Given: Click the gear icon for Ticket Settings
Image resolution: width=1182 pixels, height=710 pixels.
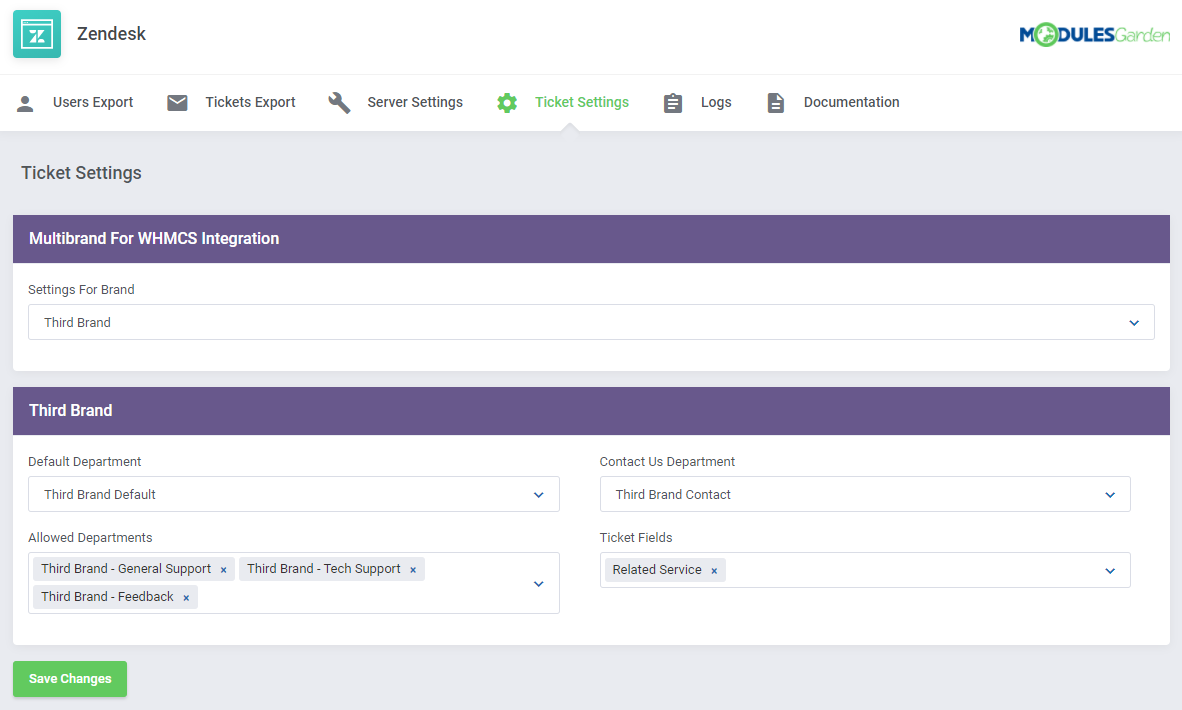Looking at the screenshot, I should point(506,101).
